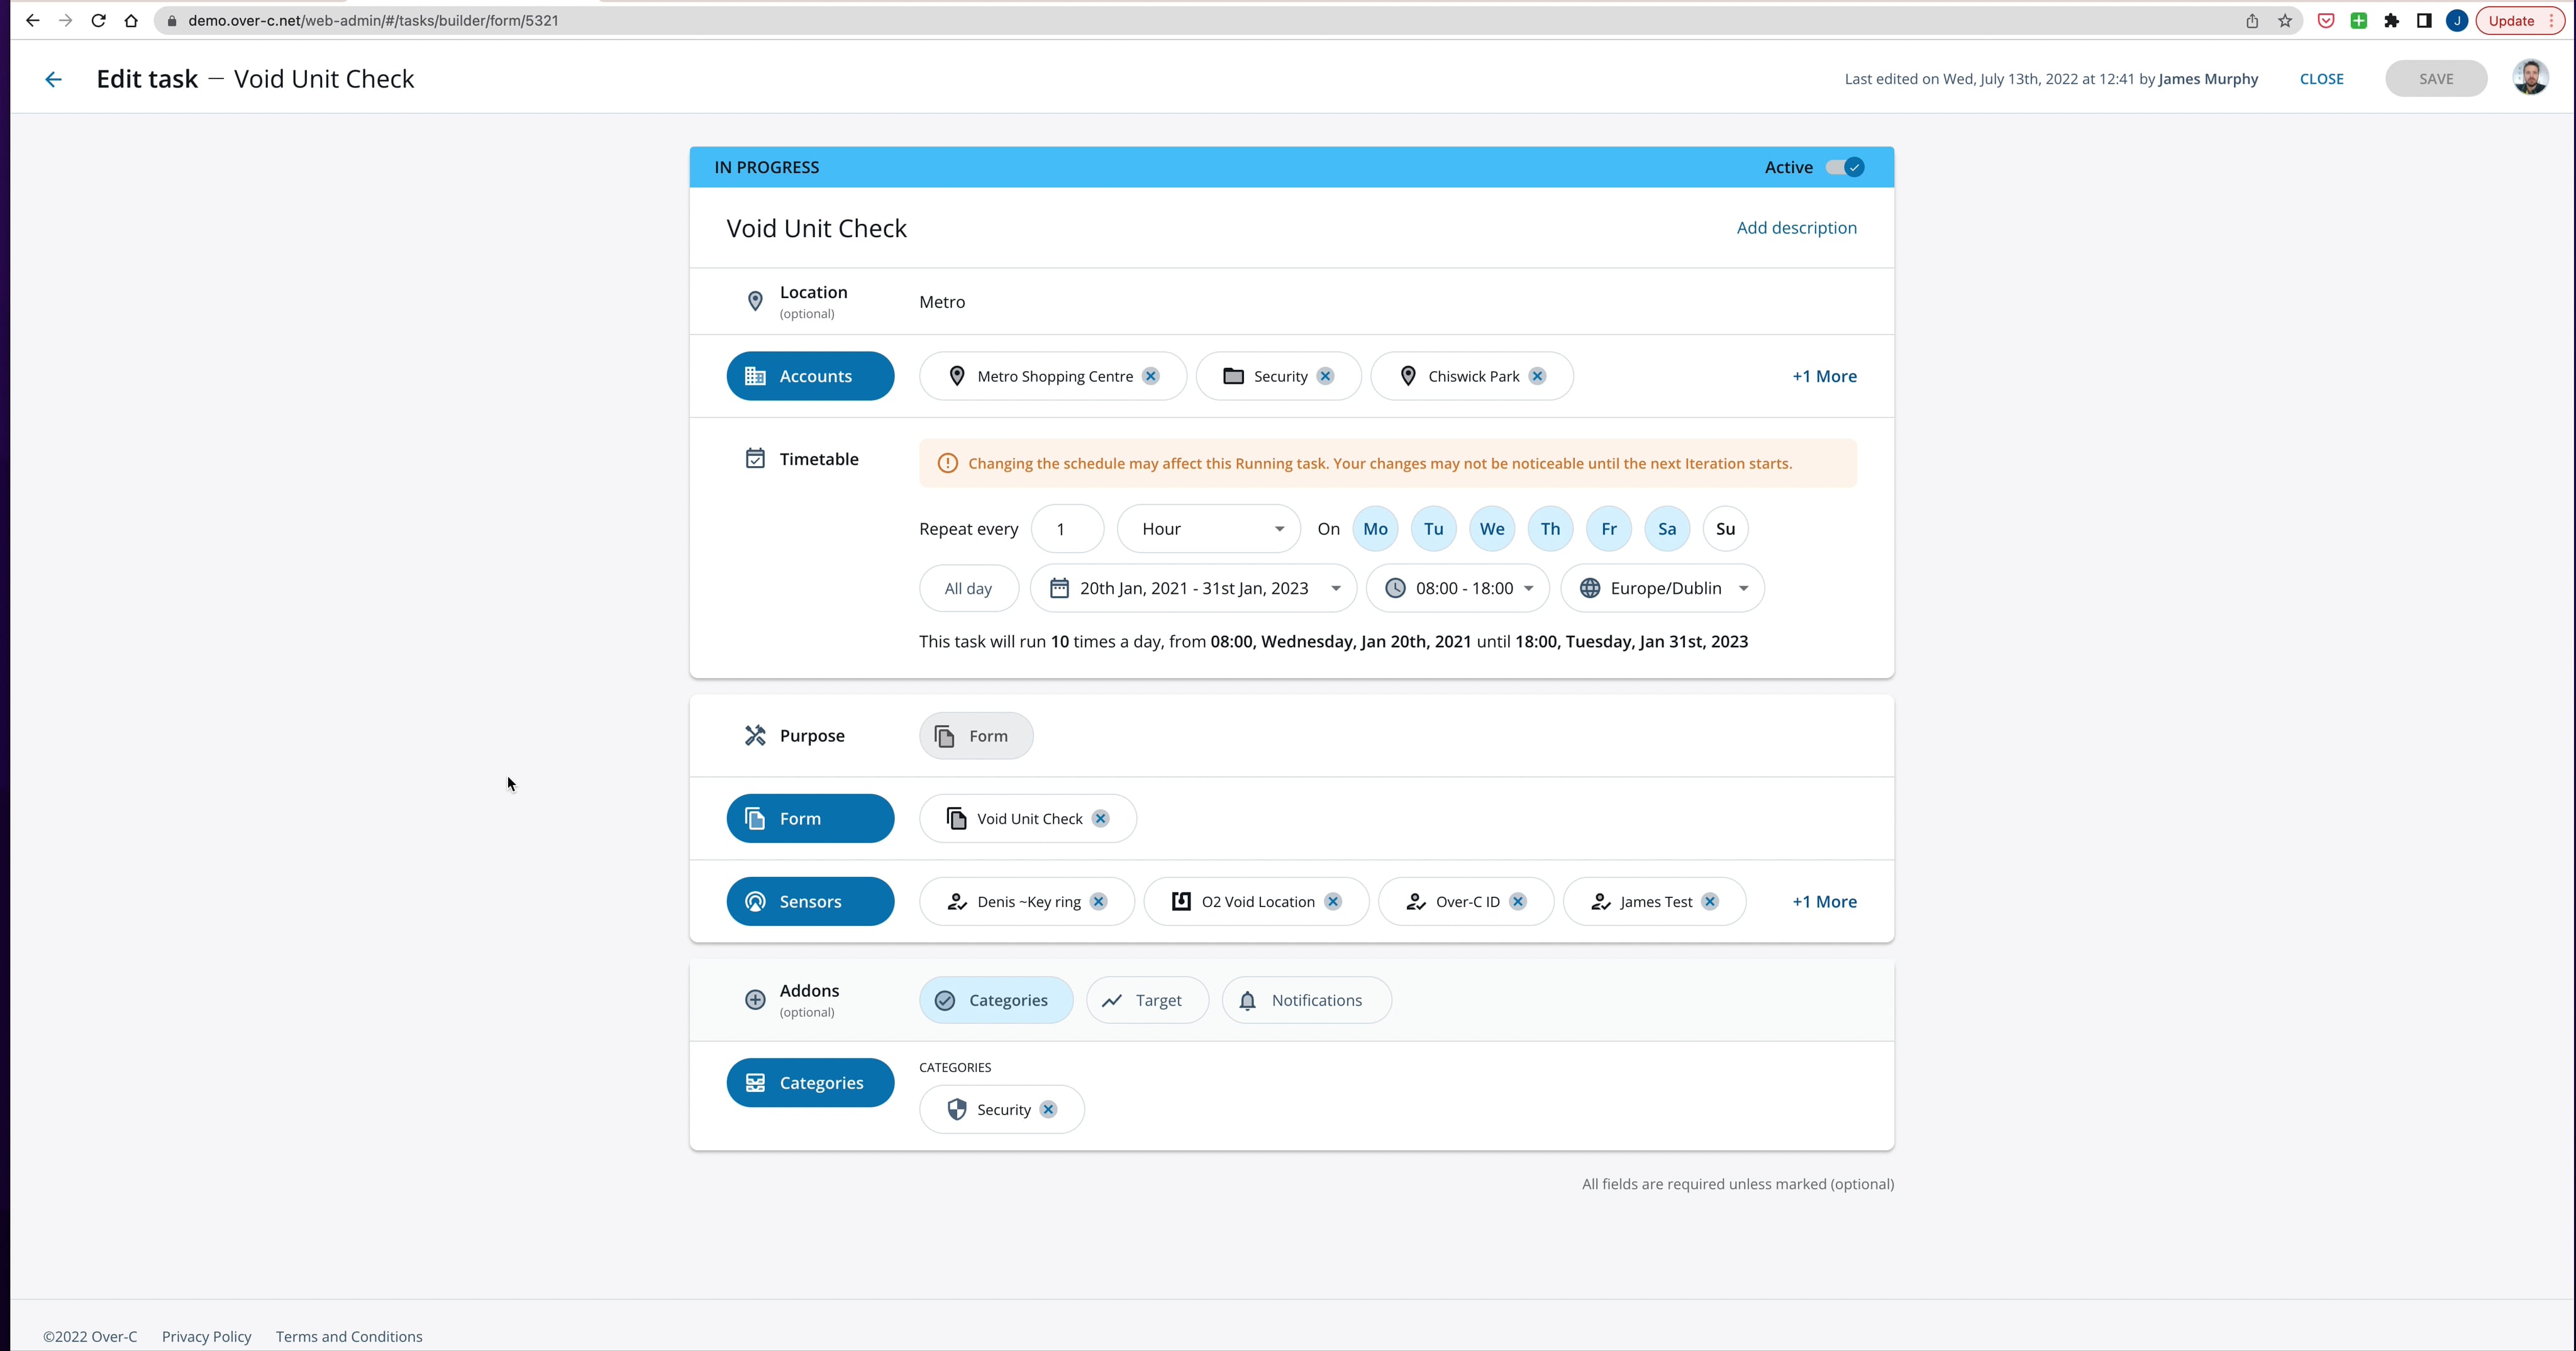Toggle the All day option

(968, 588)
